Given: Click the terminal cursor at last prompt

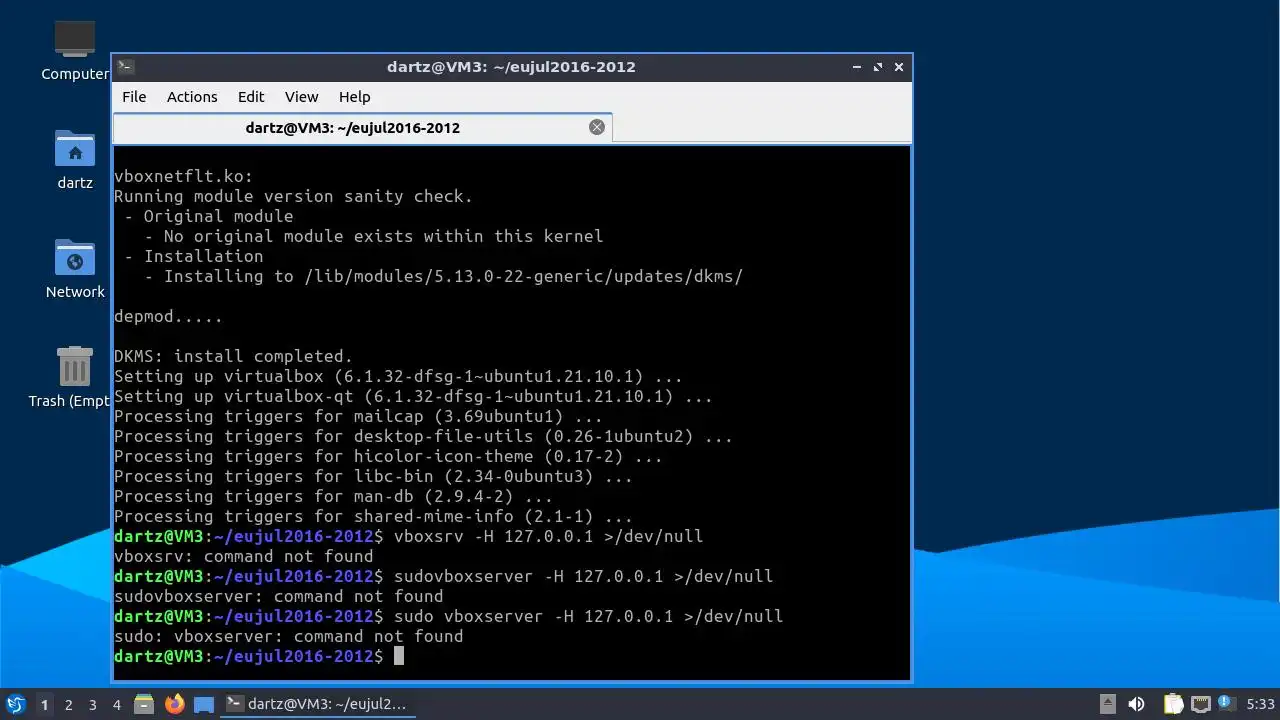Looking at the screenshot, I should pyautogui.click(x=398, y=656).
